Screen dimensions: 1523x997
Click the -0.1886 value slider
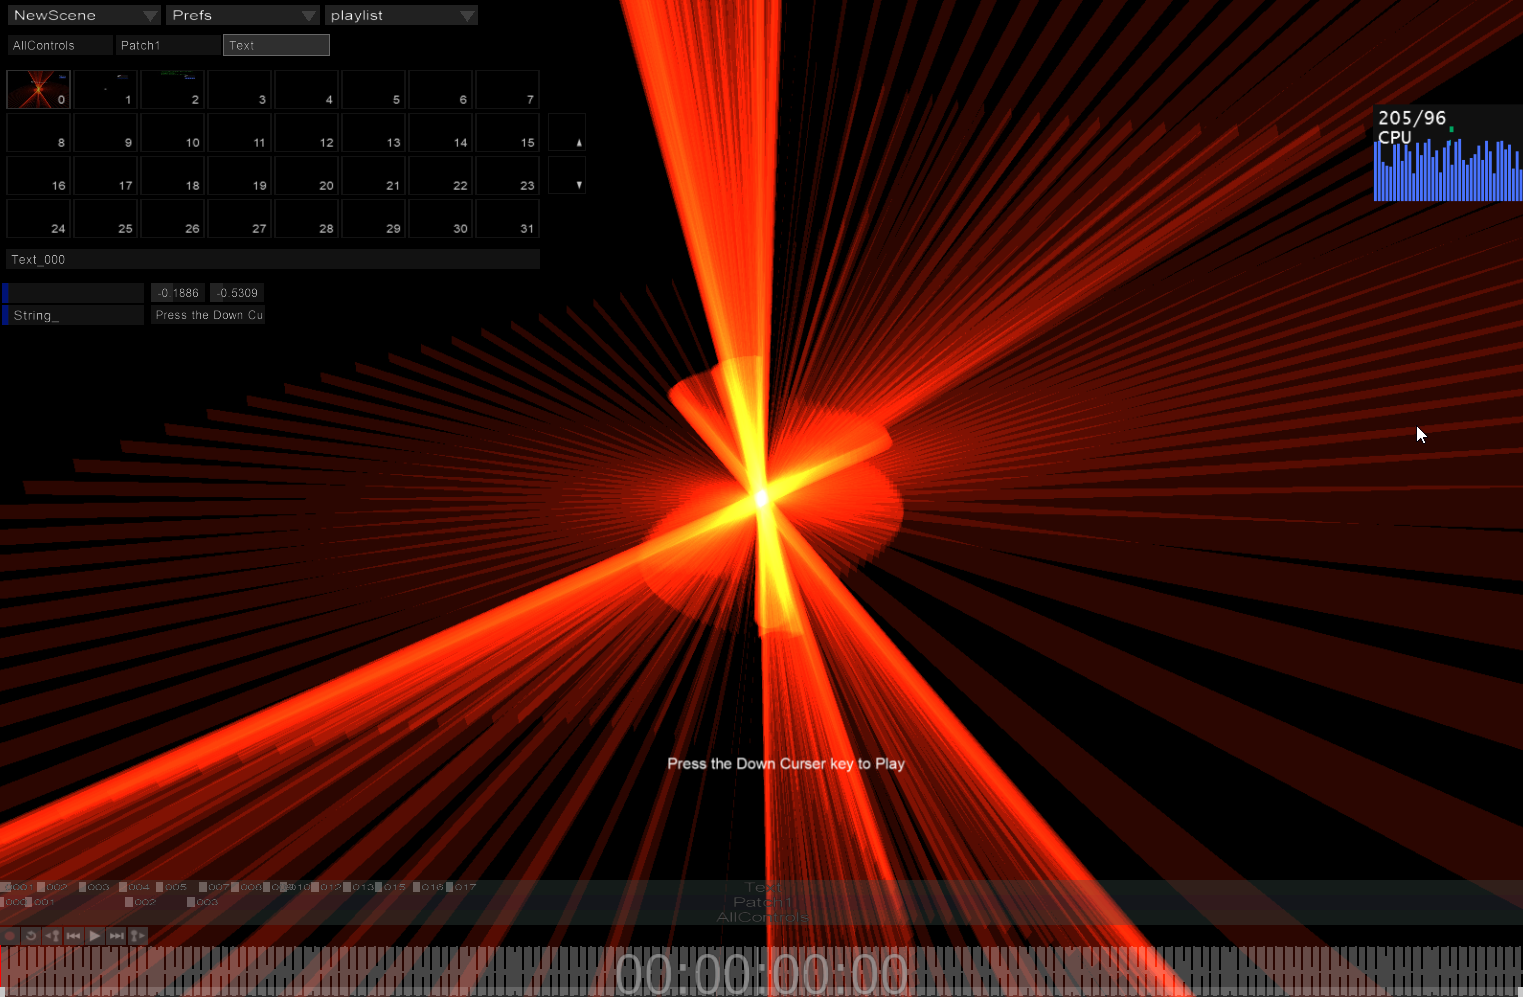click(x=178, y=293)
